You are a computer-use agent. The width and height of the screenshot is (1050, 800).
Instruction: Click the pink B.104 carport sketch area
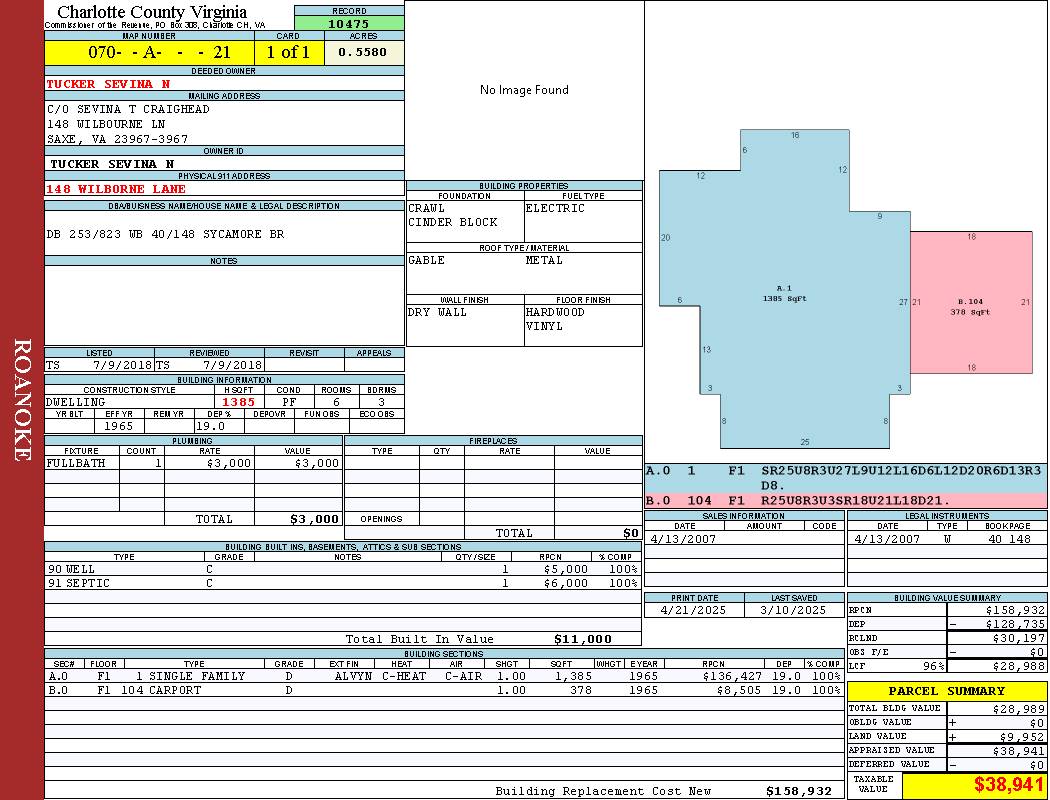pos(970,303)
